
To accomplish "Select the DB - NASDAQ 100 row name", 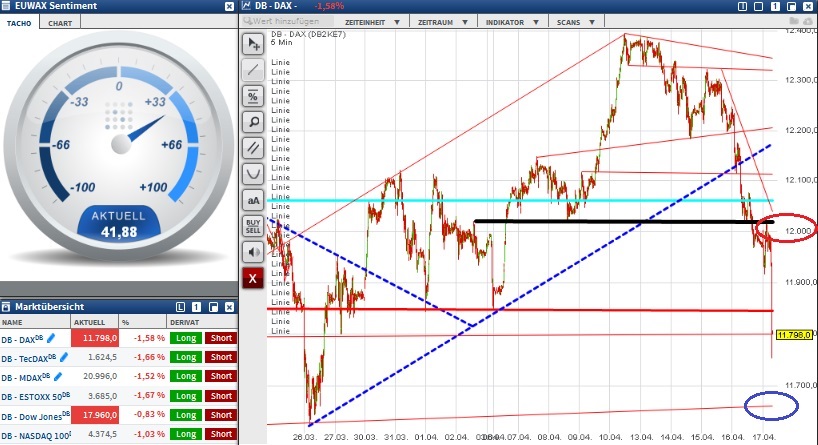I will pyautogui.click(x=36, y=435).
